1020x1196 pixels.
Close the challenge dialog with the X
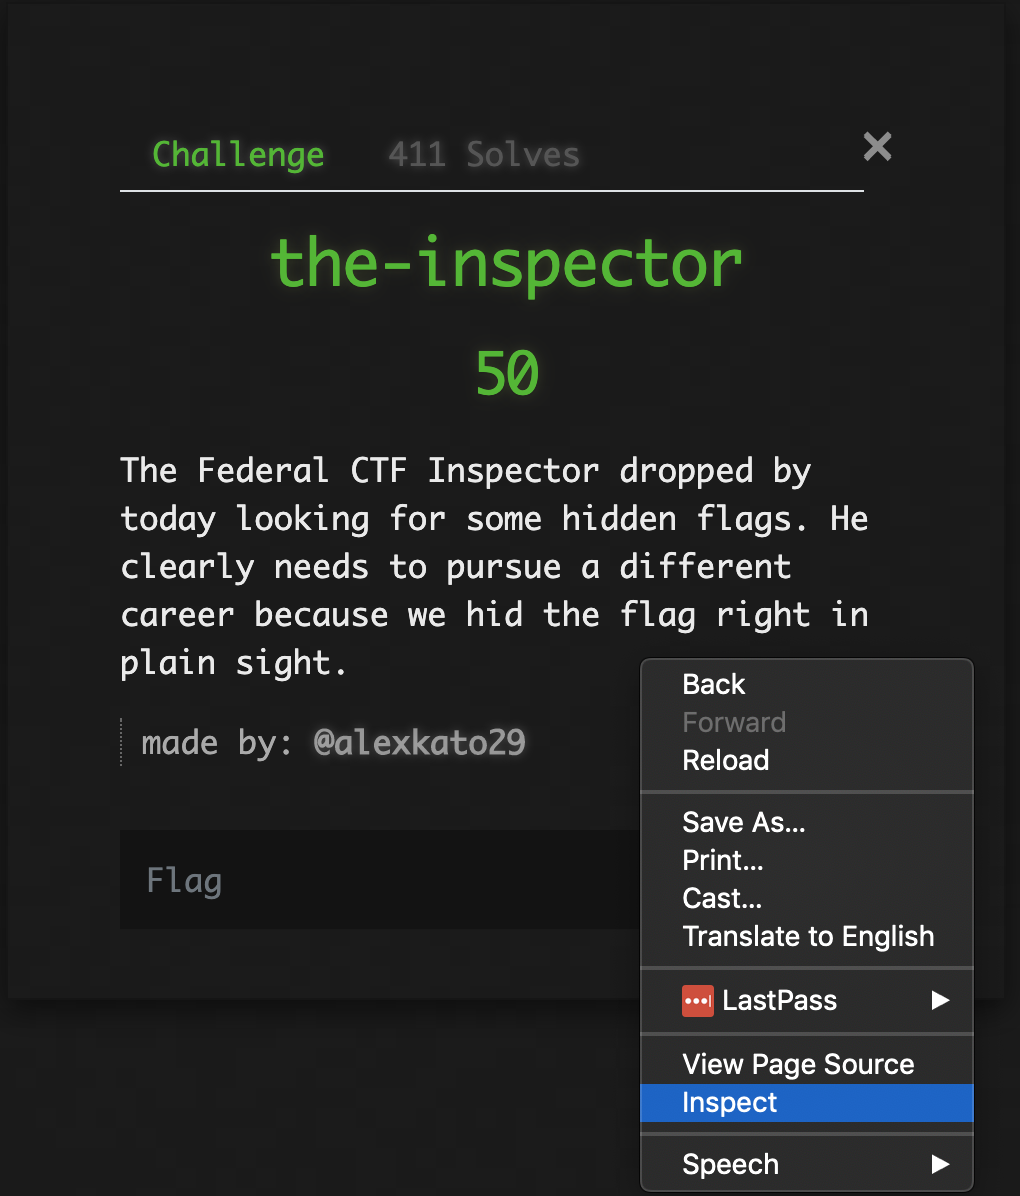pyautogui.click(x=877, y=147)
